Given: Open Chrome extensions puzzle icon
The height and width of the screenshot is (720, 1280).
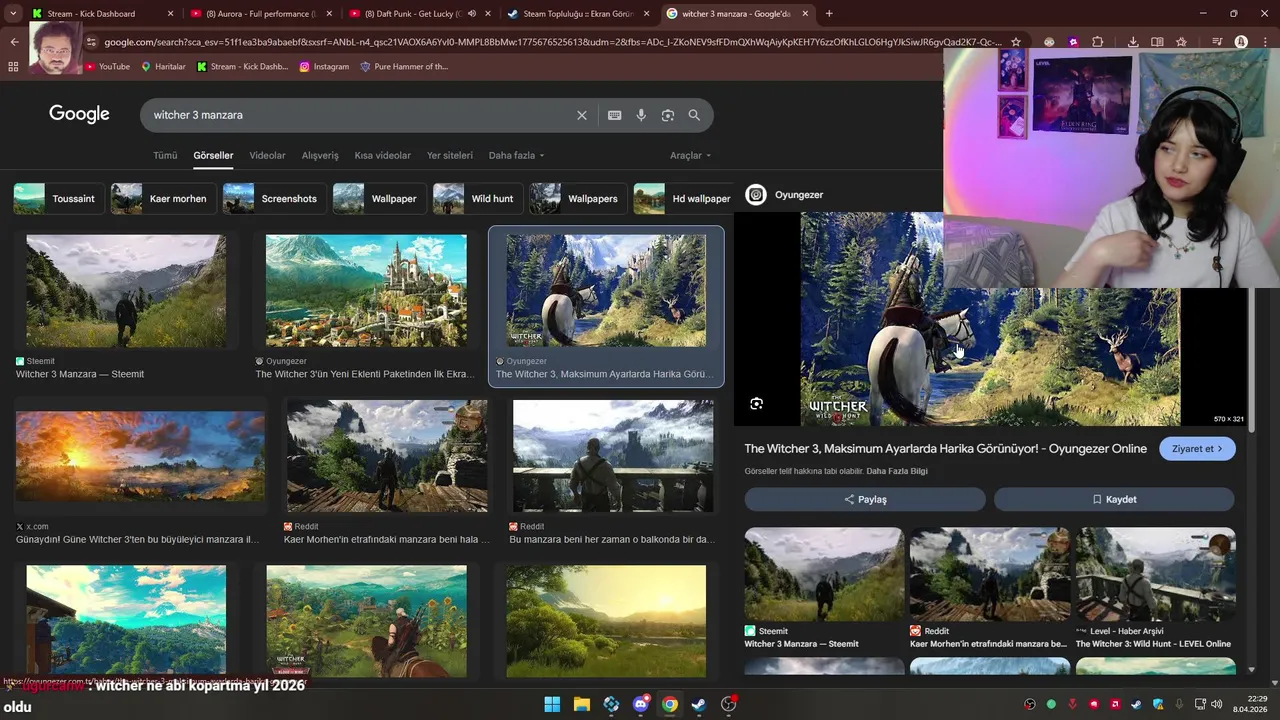Looking at the screenshot, I should 1097,42.
